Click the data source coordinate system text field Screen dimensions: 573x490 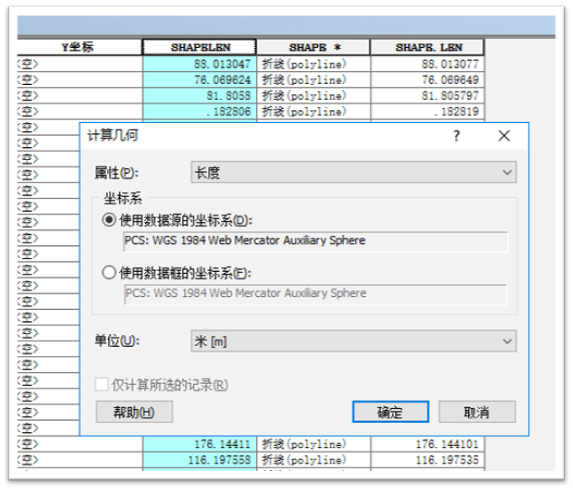click(x=315, y=242)
